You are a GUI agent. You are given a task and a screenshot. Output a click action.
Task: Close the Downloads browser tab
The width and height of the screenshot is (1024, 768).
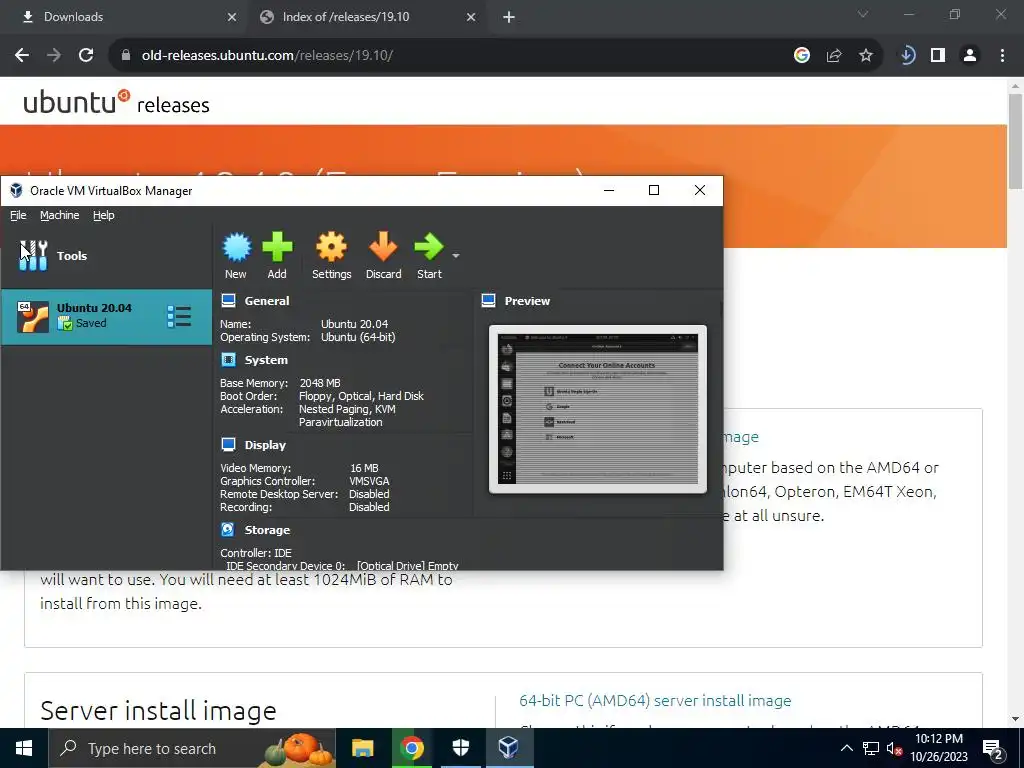(232, 17)
